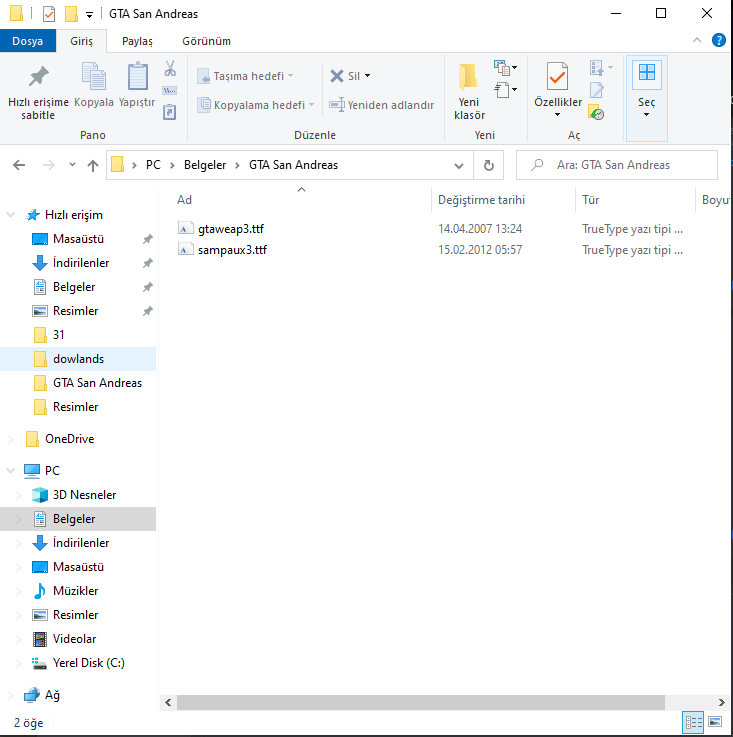Open İndirilenler under Hızlı erişim
Viewport: 733px width, 737px height.
point(81,263)
